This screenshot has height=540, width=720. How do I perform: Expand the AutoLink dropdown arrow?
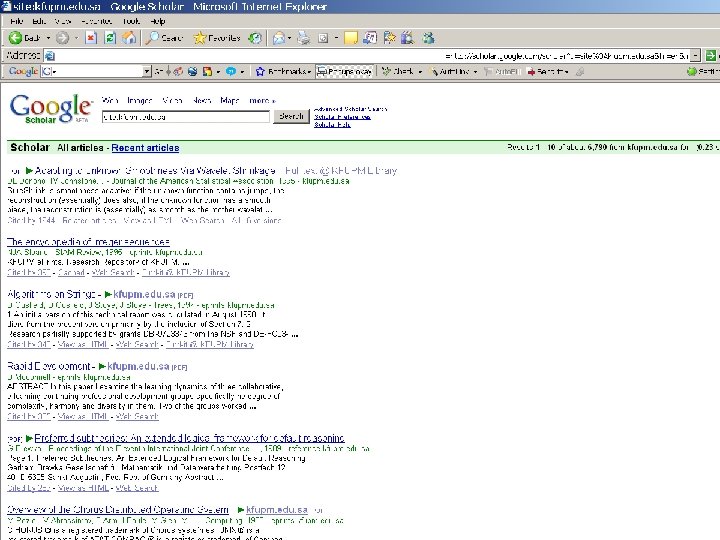coord(475,72)
